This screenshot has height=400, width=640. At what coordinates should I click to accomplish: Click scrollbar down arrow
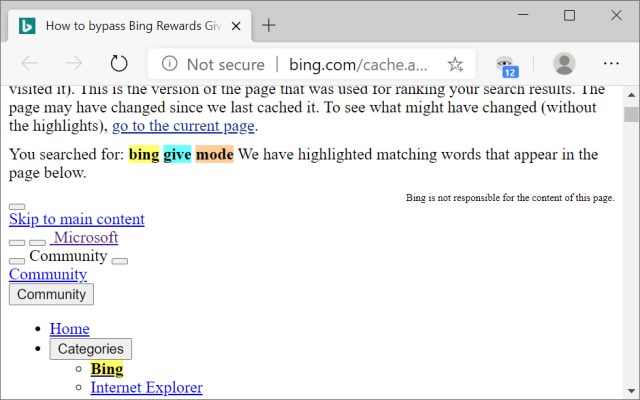click(631, 391)
